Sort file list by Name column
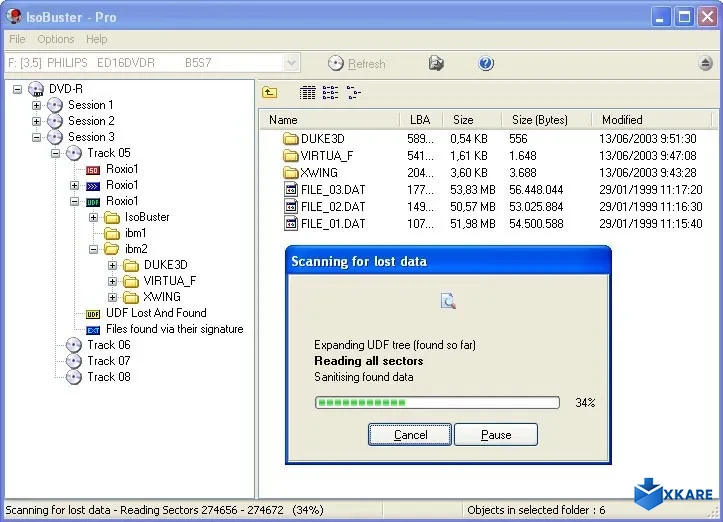The width and height of the screenshot is (723, 522). click(330, 120)
